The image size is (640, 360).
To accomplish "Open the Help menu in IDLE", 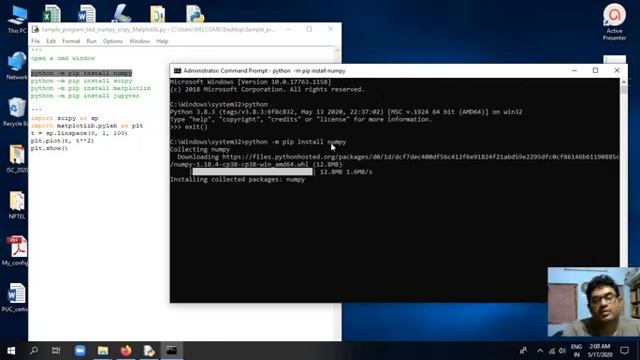I will (162, 41).
